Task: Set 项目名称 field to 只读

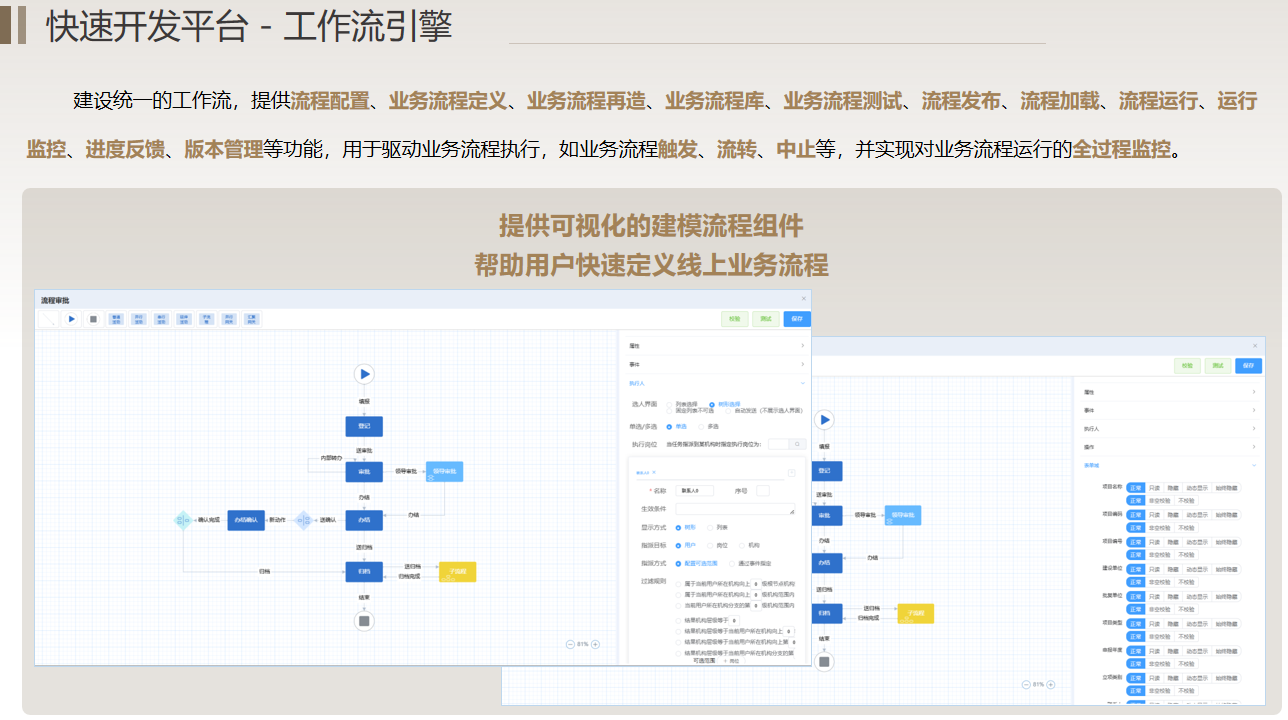Action: (1154, 488)
